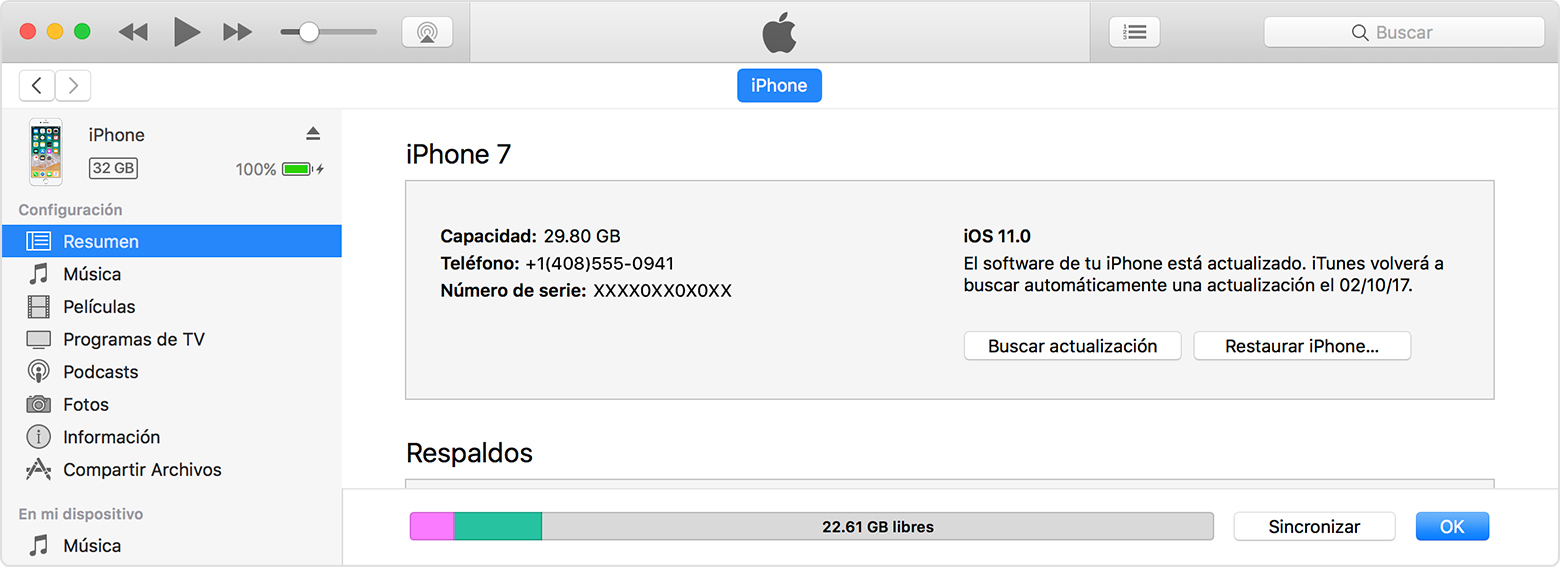The height and width of the screenshot is (568, 1560).
Task: Select Resumen in the sidebar
Action: click(x=171, y=241)
